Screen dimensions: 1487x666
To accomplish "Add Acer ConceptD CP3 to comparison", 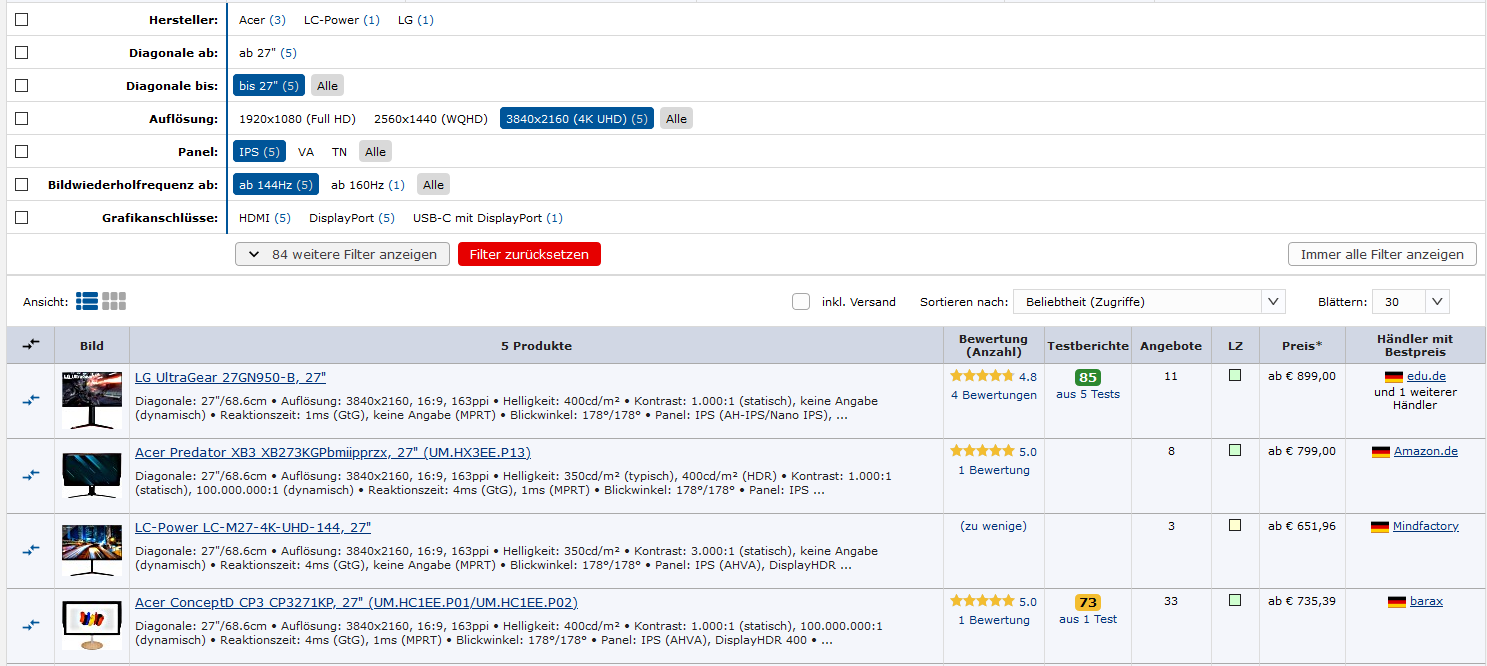I will (31, 625).
